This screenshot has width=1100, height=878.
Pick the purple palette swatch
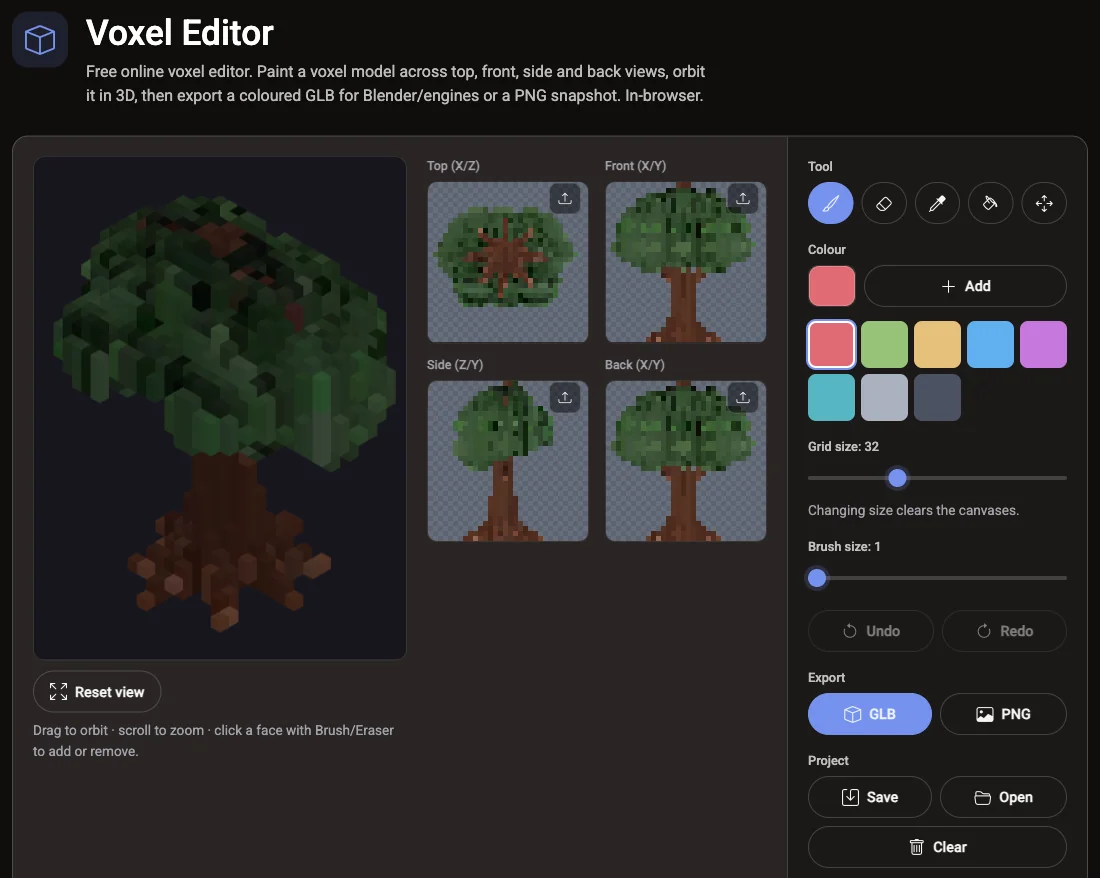tap(1043, 344)
